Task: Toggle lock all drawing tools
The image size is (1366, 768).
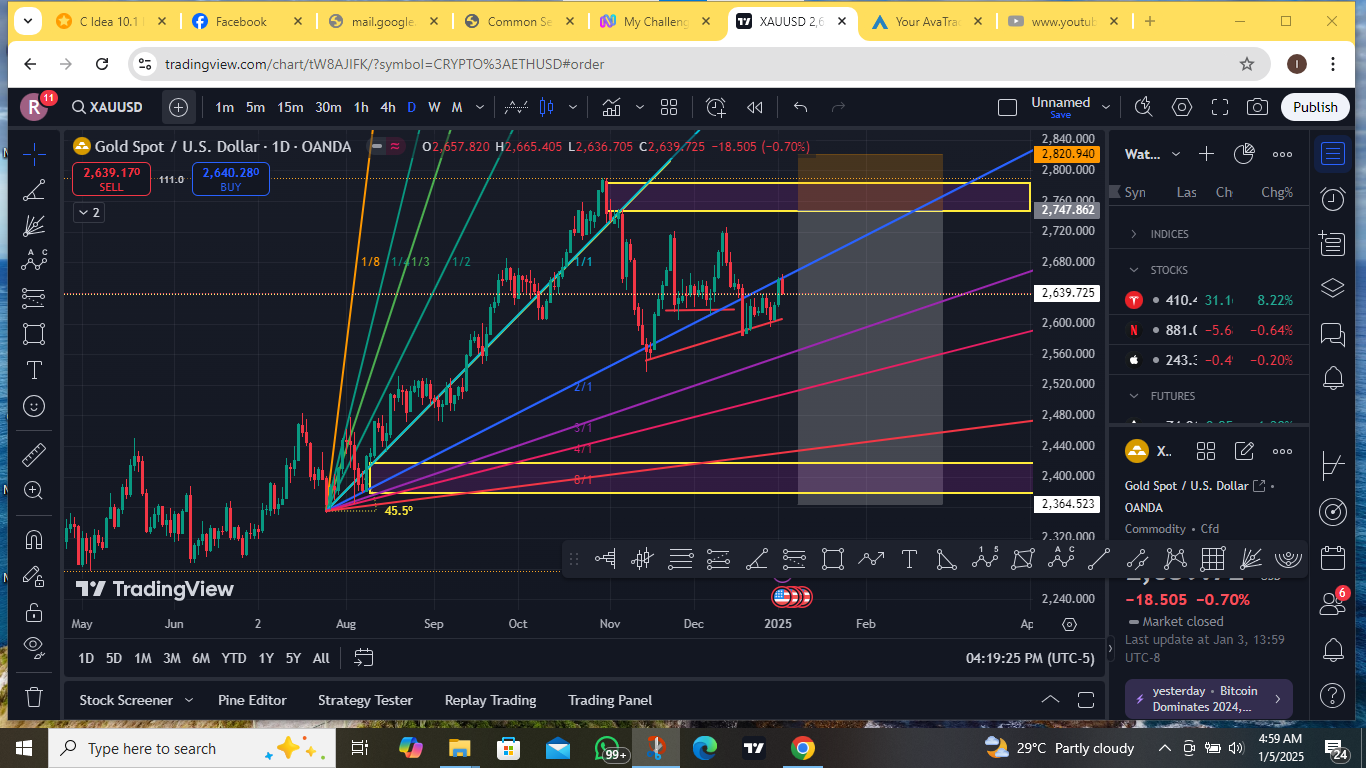Action: pos(34,612)
